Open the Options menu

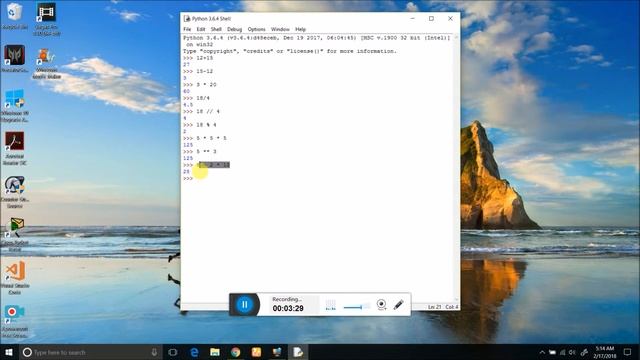[256, 29]
